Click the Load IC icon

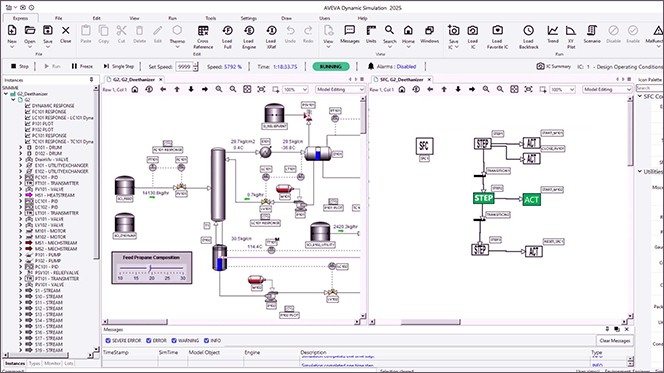pos(473,30)
